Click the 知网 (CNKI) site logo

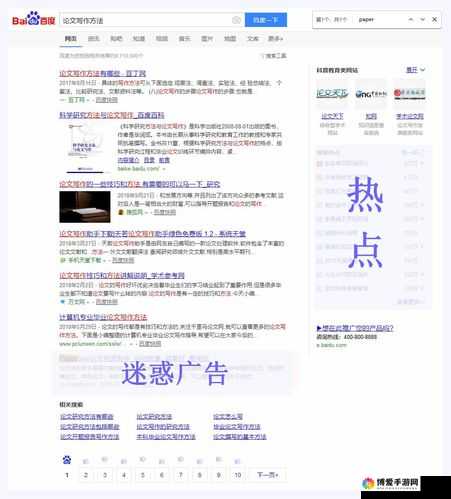point(371,93)
